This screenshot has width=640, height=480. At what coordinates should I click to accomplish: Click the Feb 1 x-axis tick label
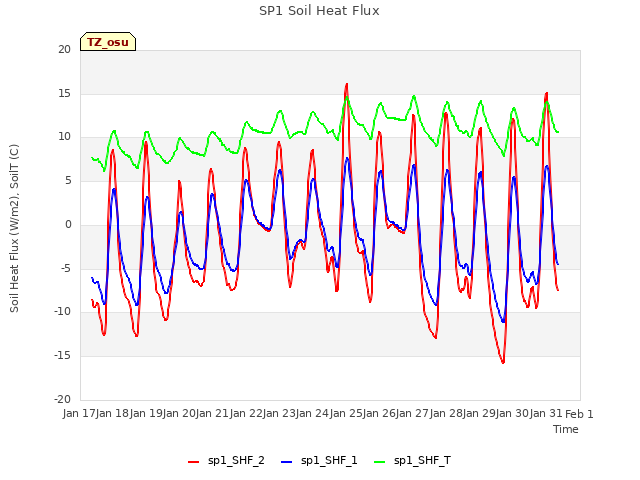click(579, 414)
